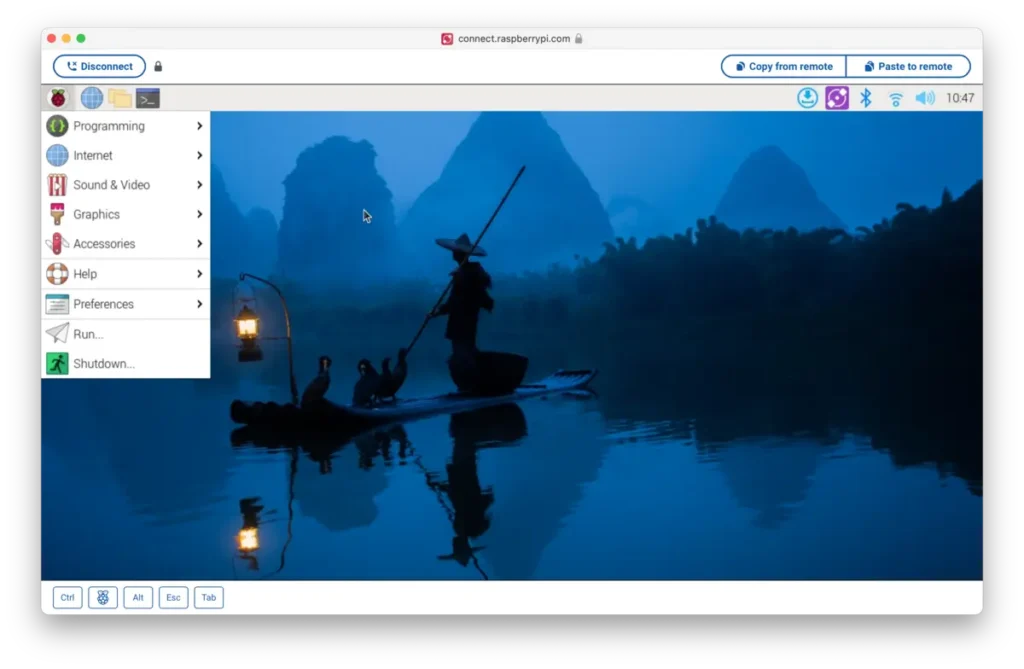Click Copy from remote button
Screen dimensions: 1024x669
[x=784, y=66]
